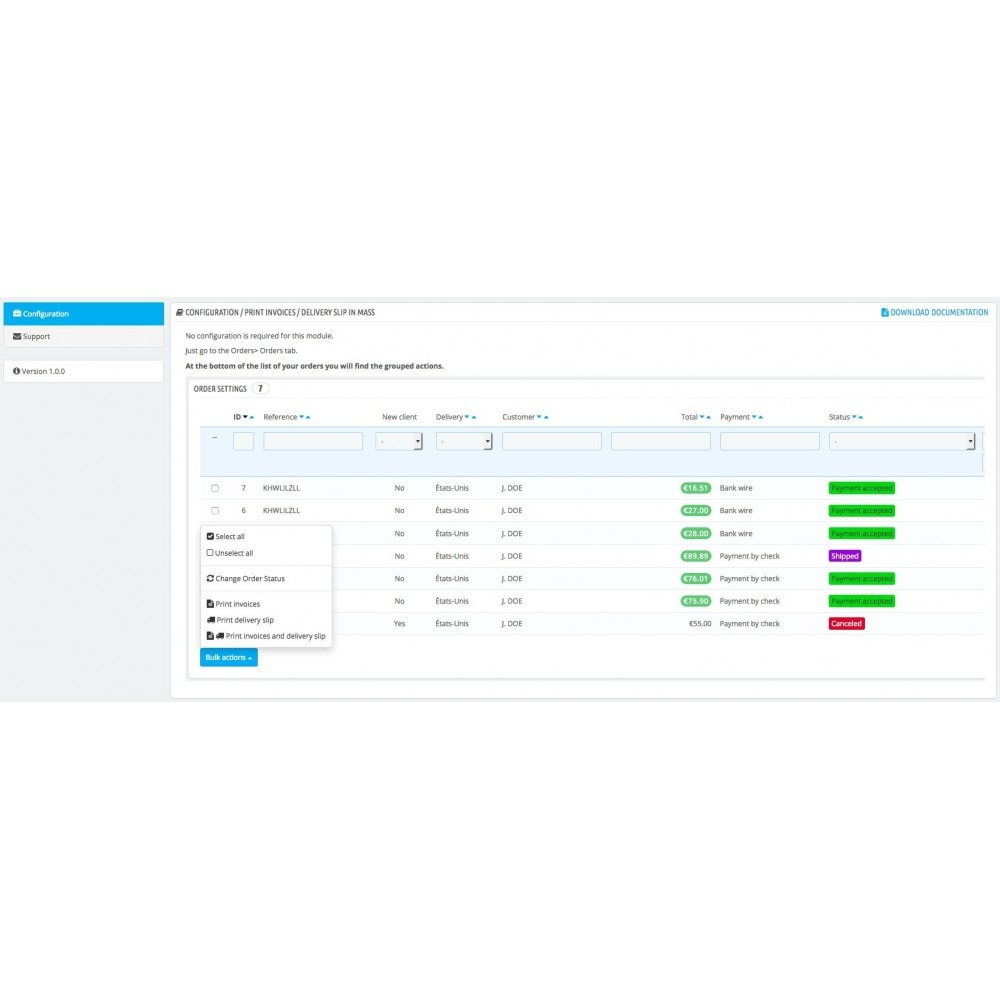Image resolution: width=1000 pixels, height=1000 pixels.
Task: Choose Change Order Status menu entry
Action: point(246,578)
